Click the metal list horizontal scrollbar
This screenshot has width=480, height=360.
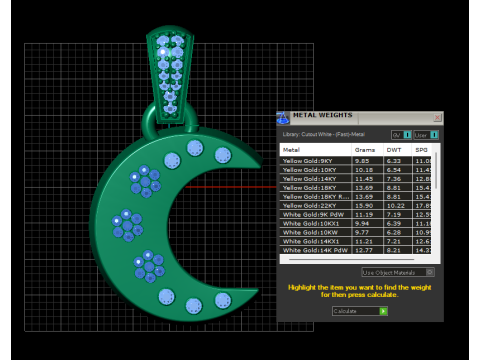tap(352, 259)
